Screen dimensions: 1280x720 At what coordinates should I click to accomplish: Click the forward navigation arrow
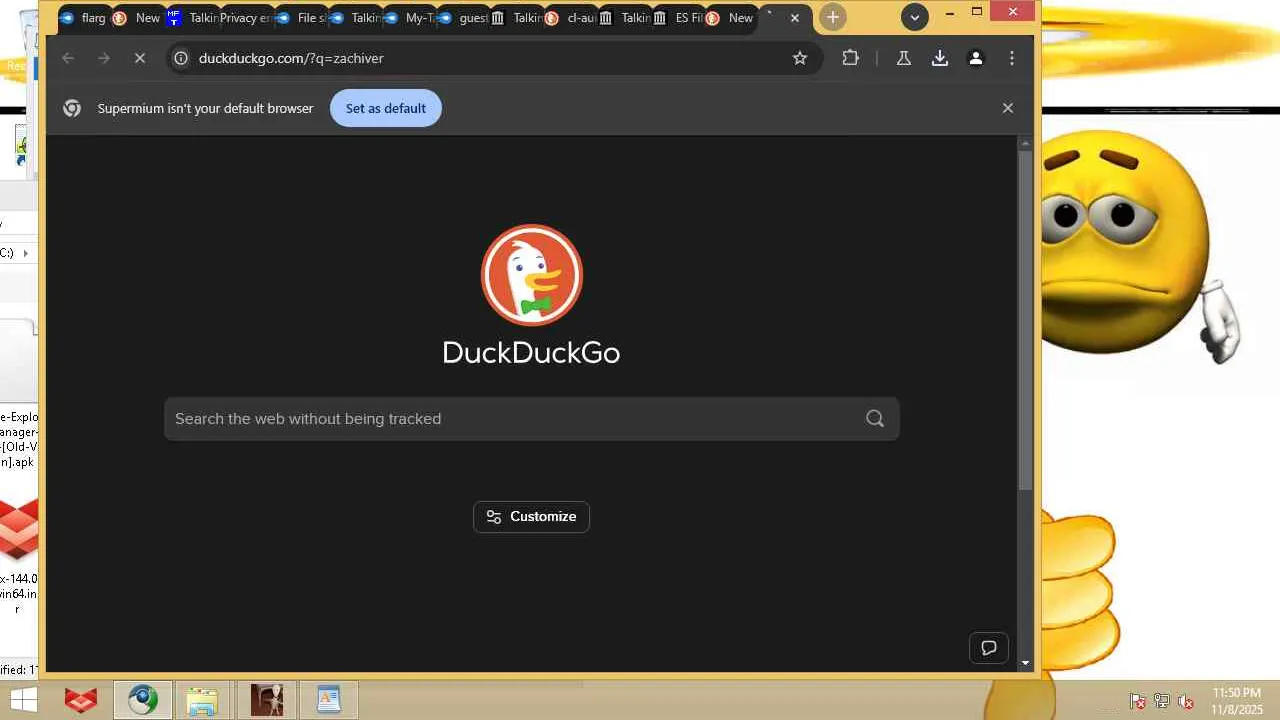coord(104,58)
